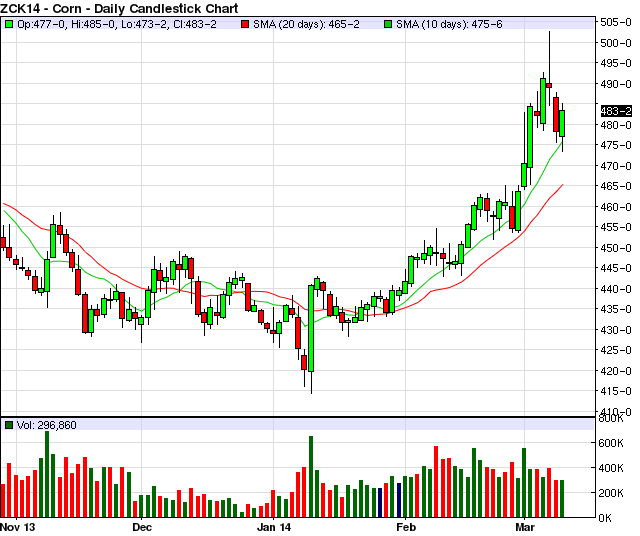
Task: Click the 430-0 price axis label
Action: coord(616,330)
